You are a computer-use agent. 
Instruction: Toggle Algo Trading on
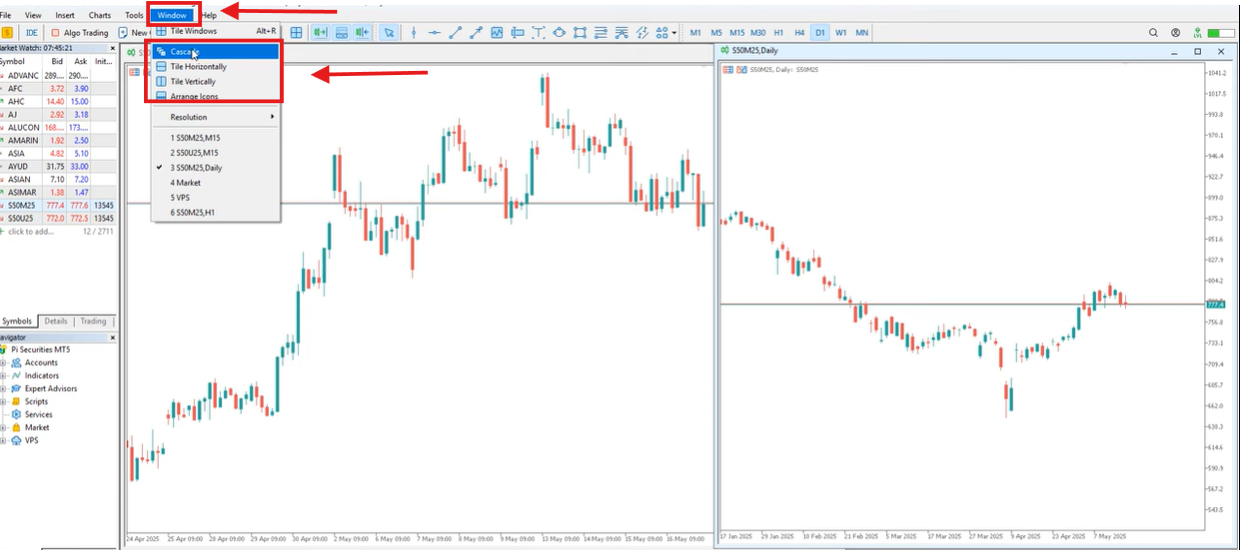(x=79, y=32)
